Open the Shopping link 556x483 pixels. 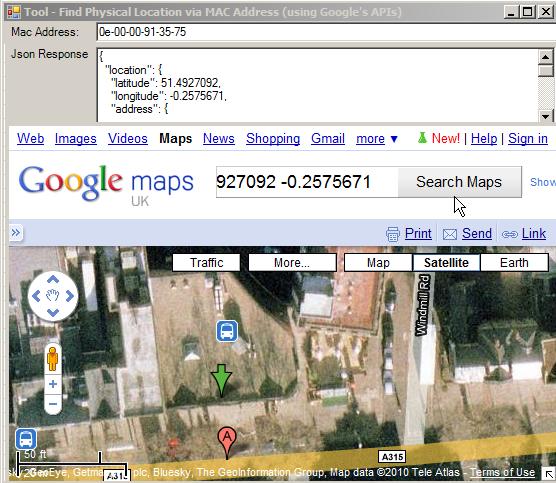[x=273, y=138]
